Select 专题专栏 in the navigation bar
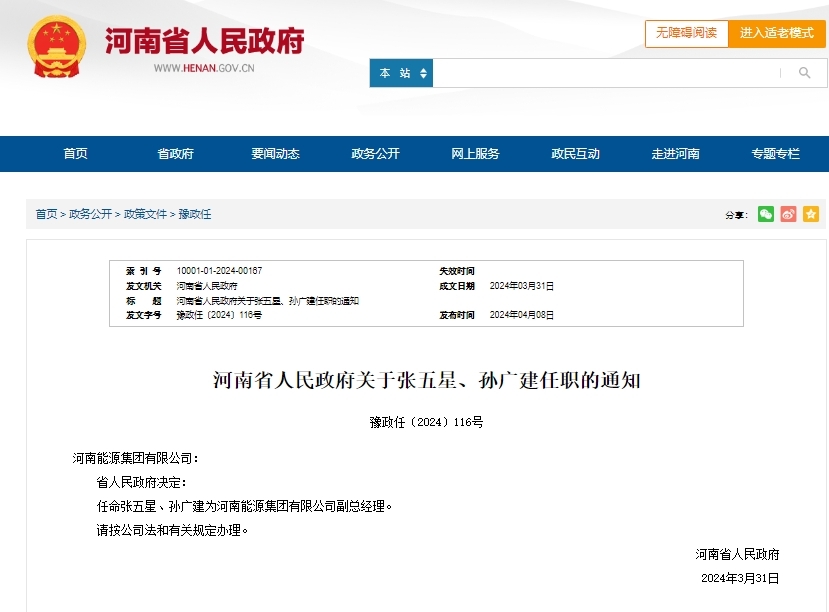This screenshot has width=829, height=612. pyautogui.click(x=775, y=154)
